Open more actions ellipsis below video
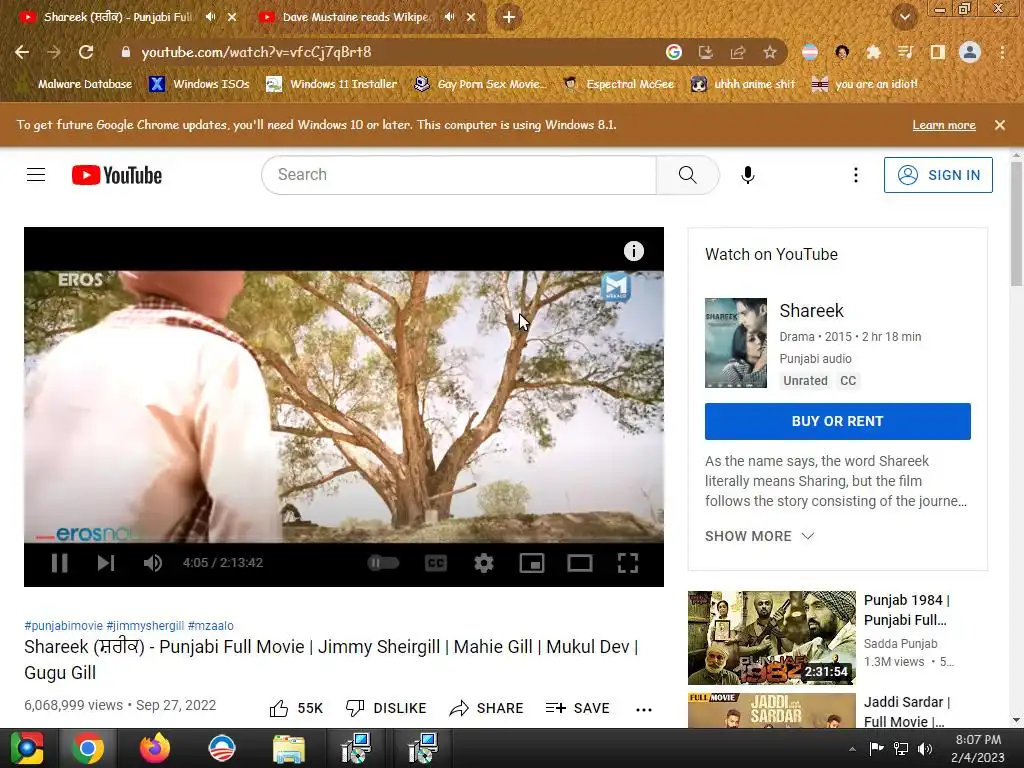 point(644,710)
